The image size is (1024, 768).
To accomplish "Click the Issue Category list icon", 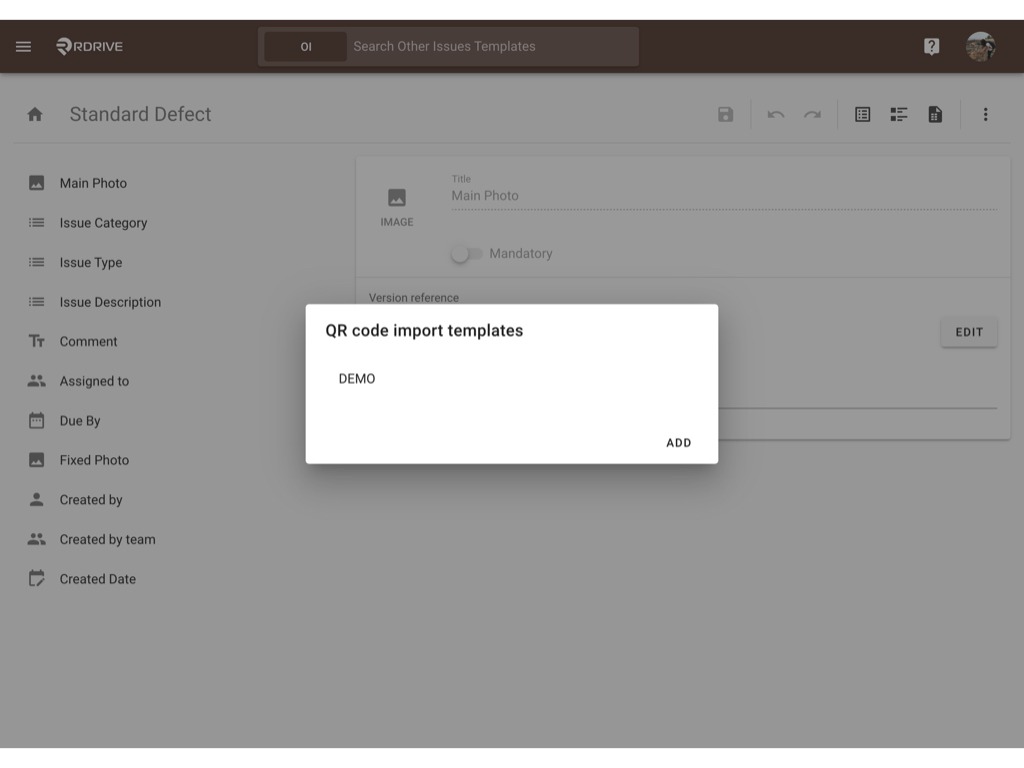I will pos(37,223).
